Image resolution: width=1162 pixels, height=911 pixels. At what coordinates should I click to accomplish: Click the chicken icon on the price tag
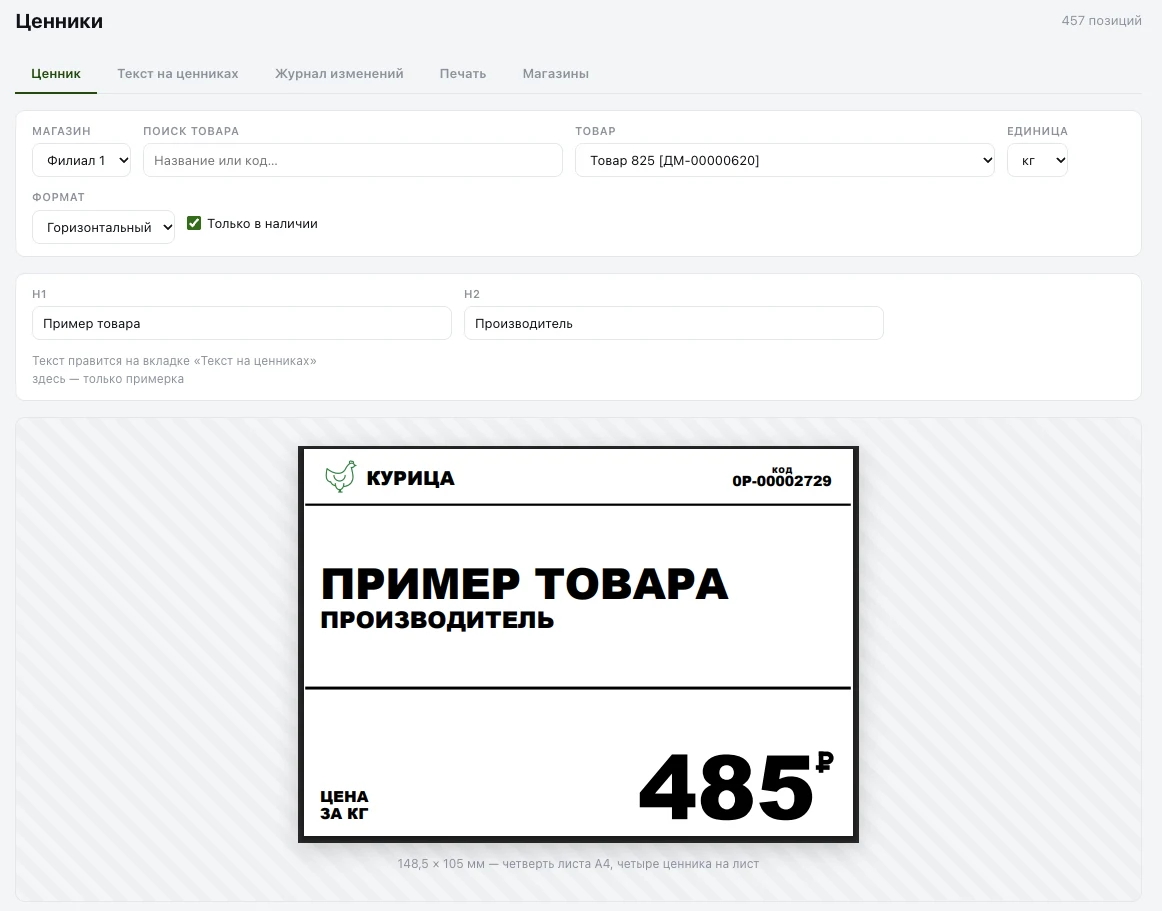point(341,477)
